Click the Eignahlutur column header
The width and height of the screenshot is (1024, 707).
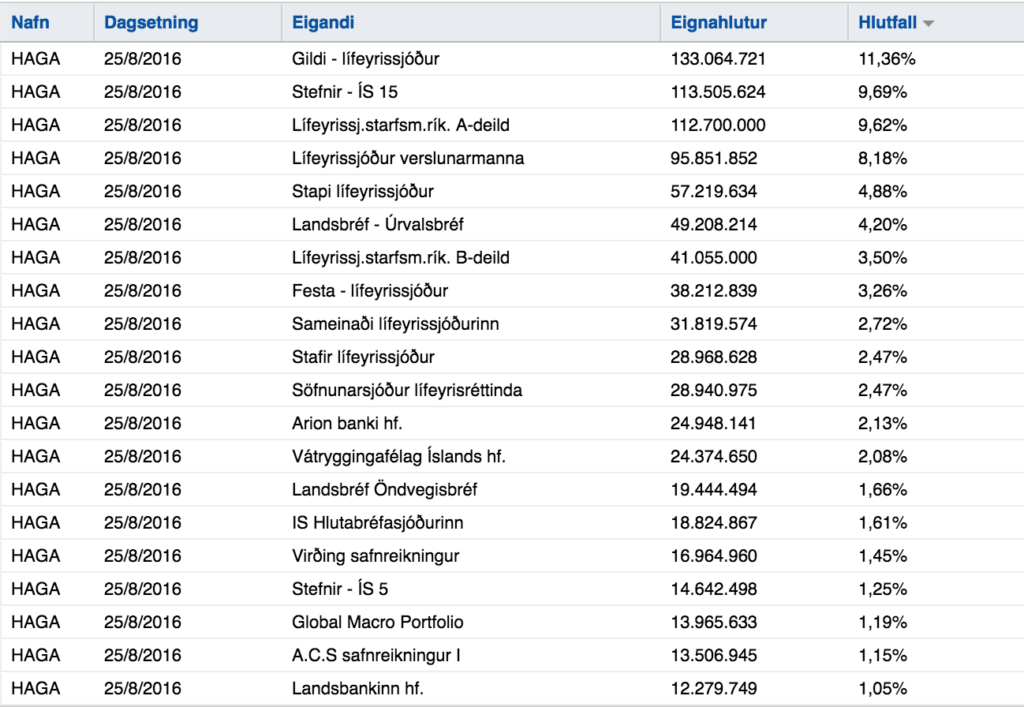coord(718,22)
